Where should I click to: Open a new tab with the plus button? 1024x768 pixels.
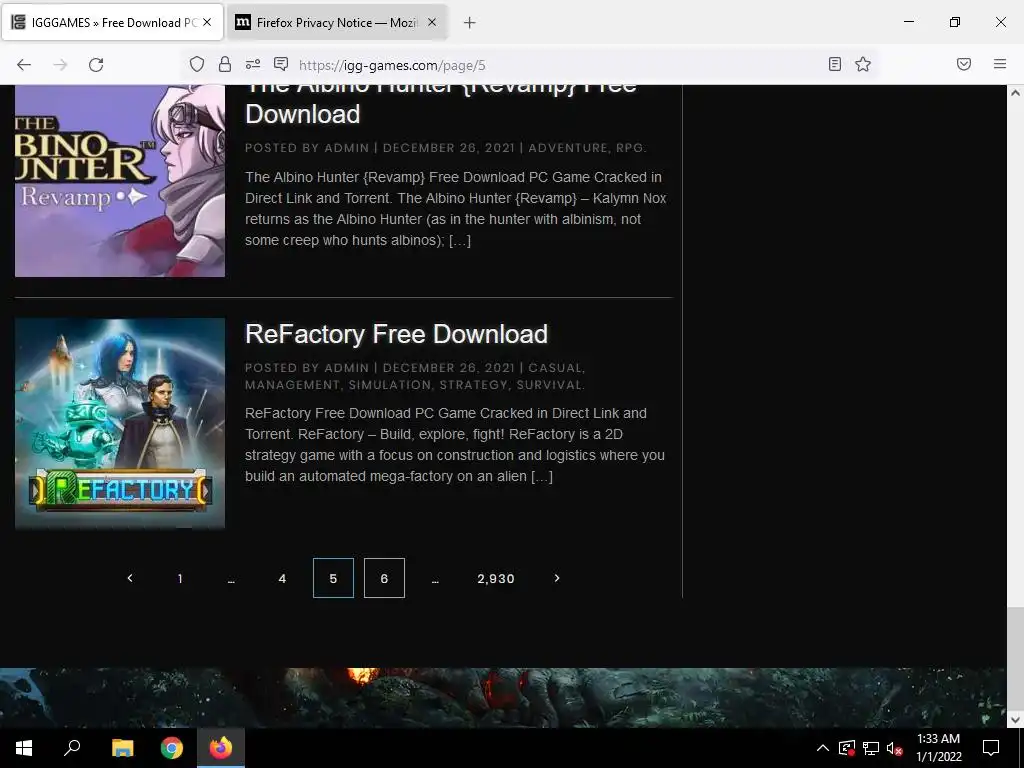469,23
